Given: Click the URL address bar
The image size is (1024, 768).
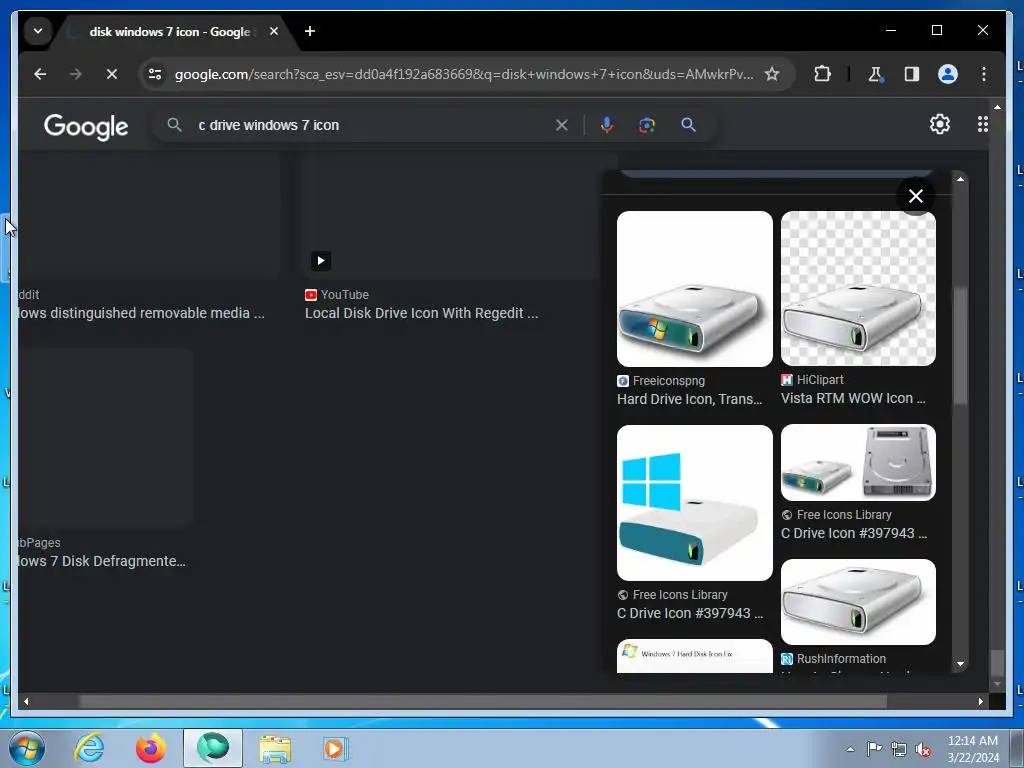Looking at the screenshot, I should pos(463,74).
